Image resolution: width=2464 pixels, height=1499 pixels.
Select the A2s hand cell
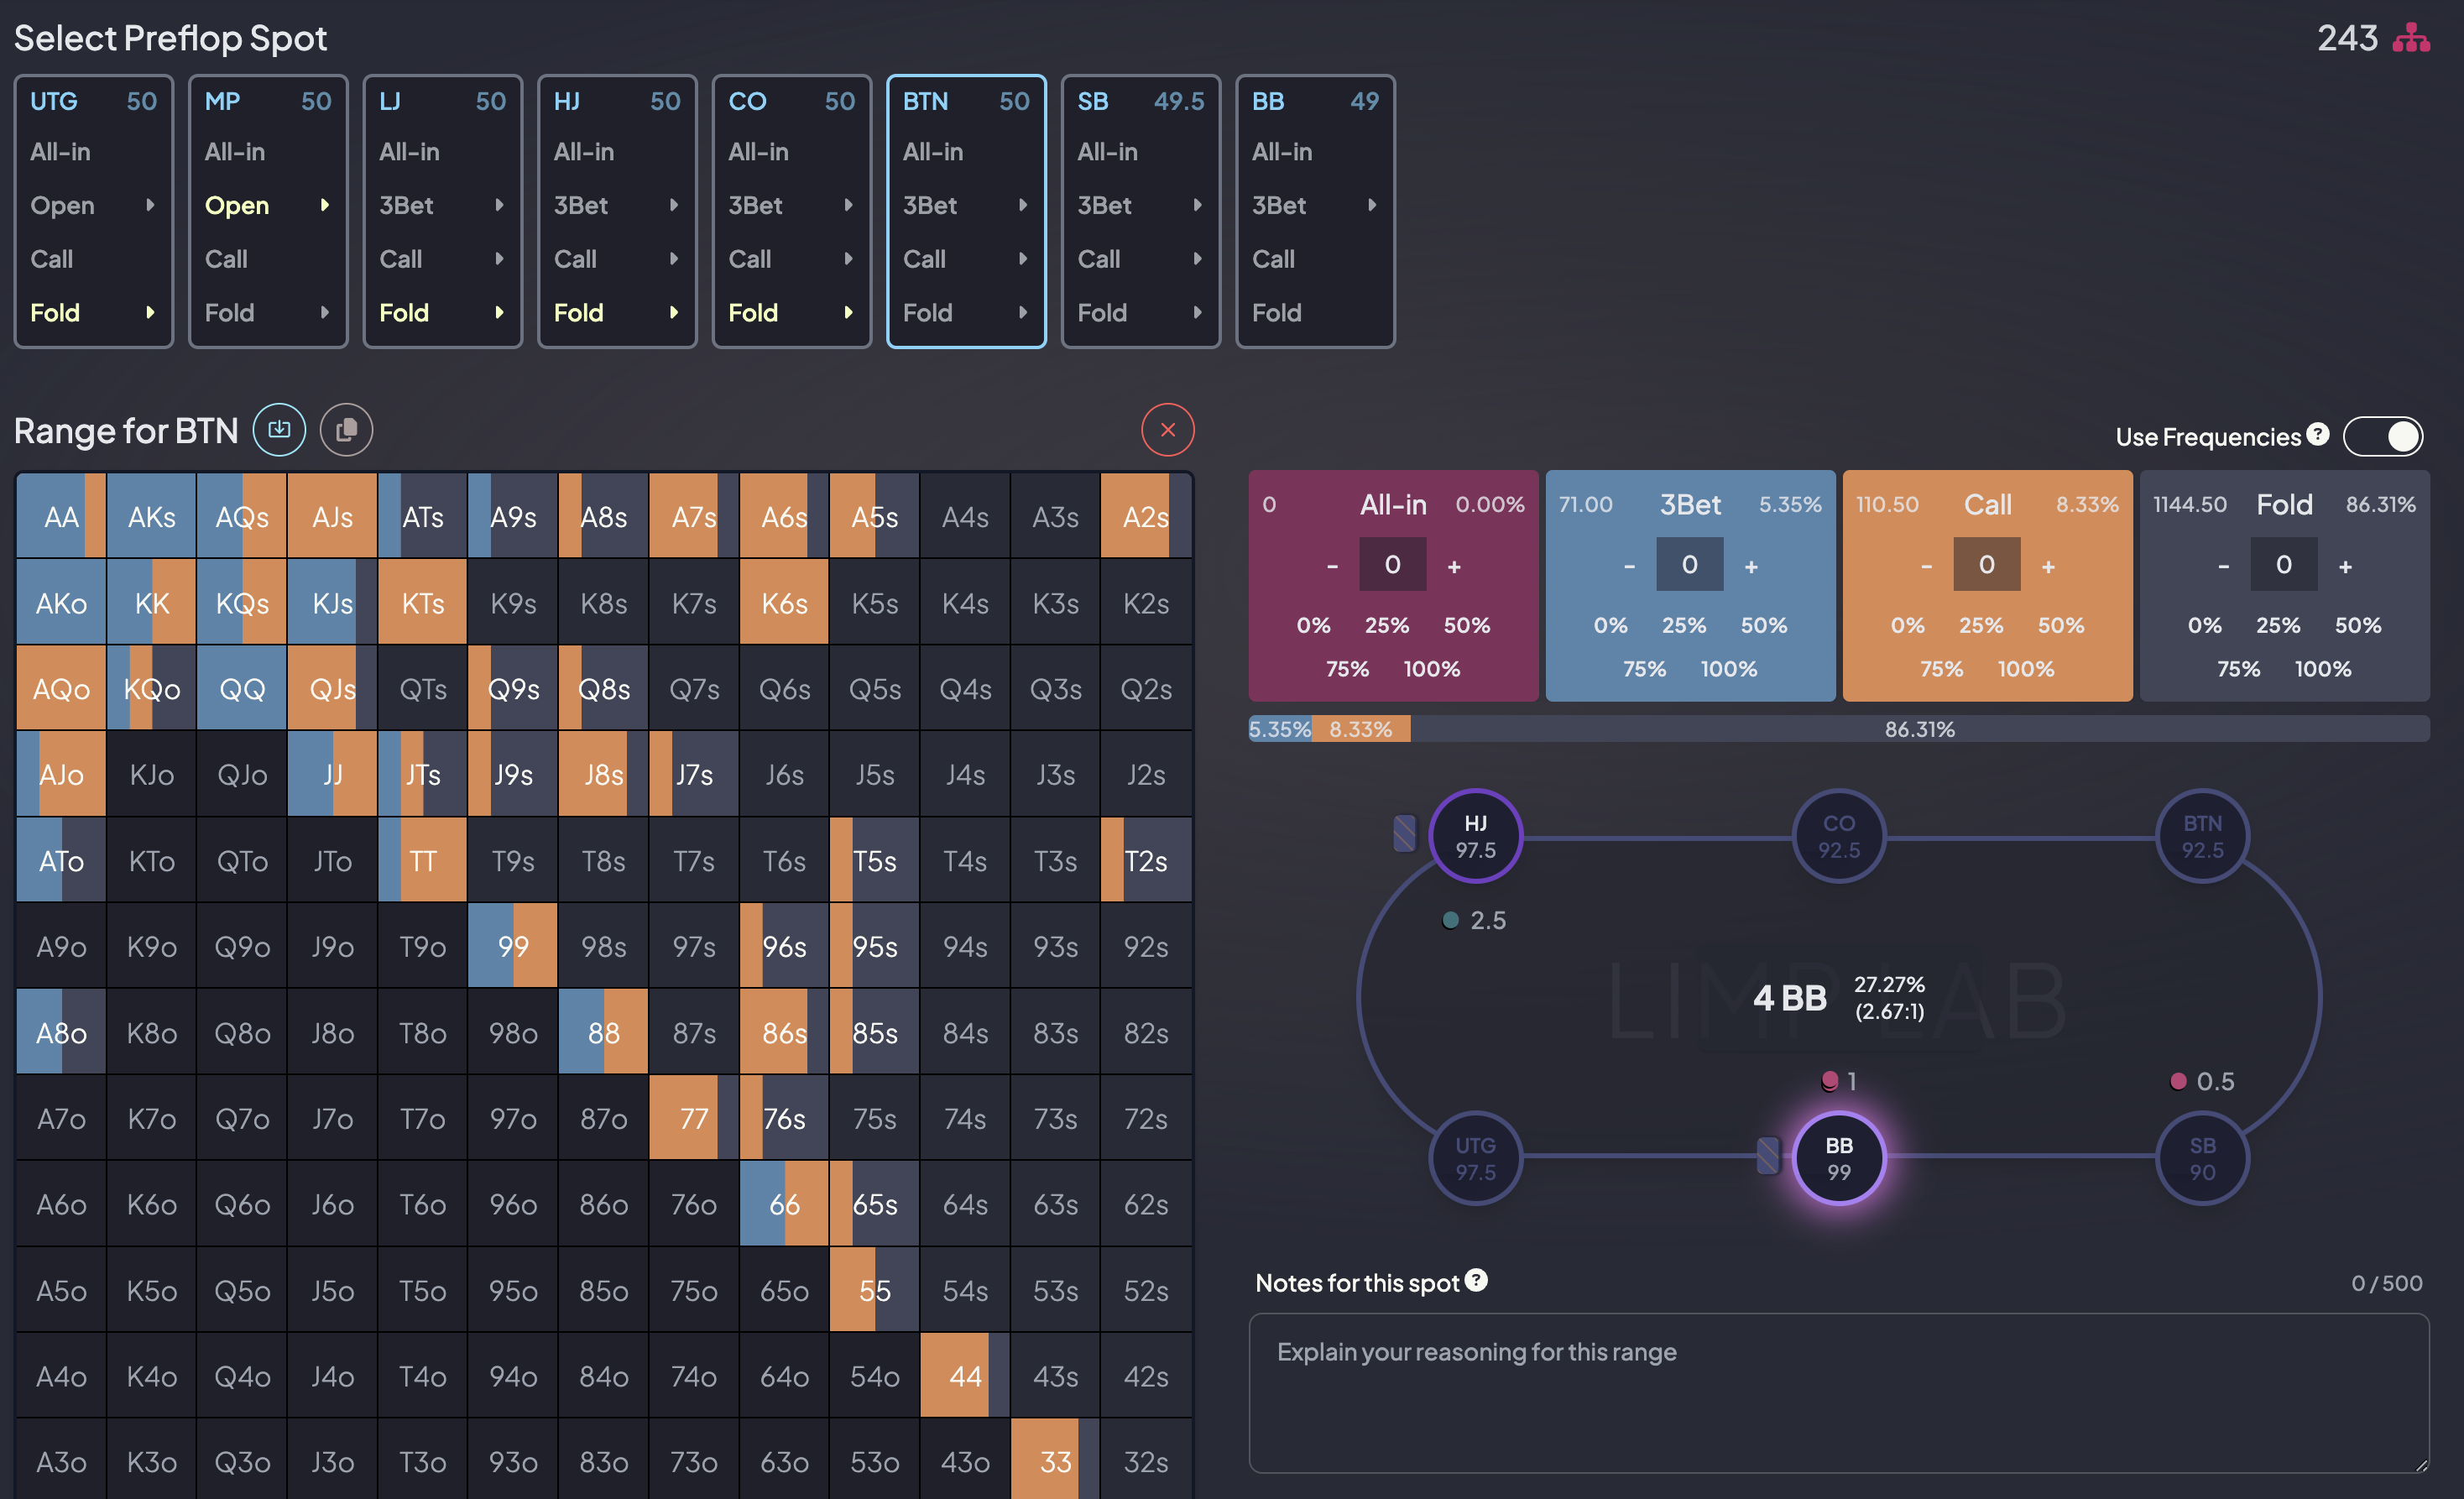tap(1145, 516)
